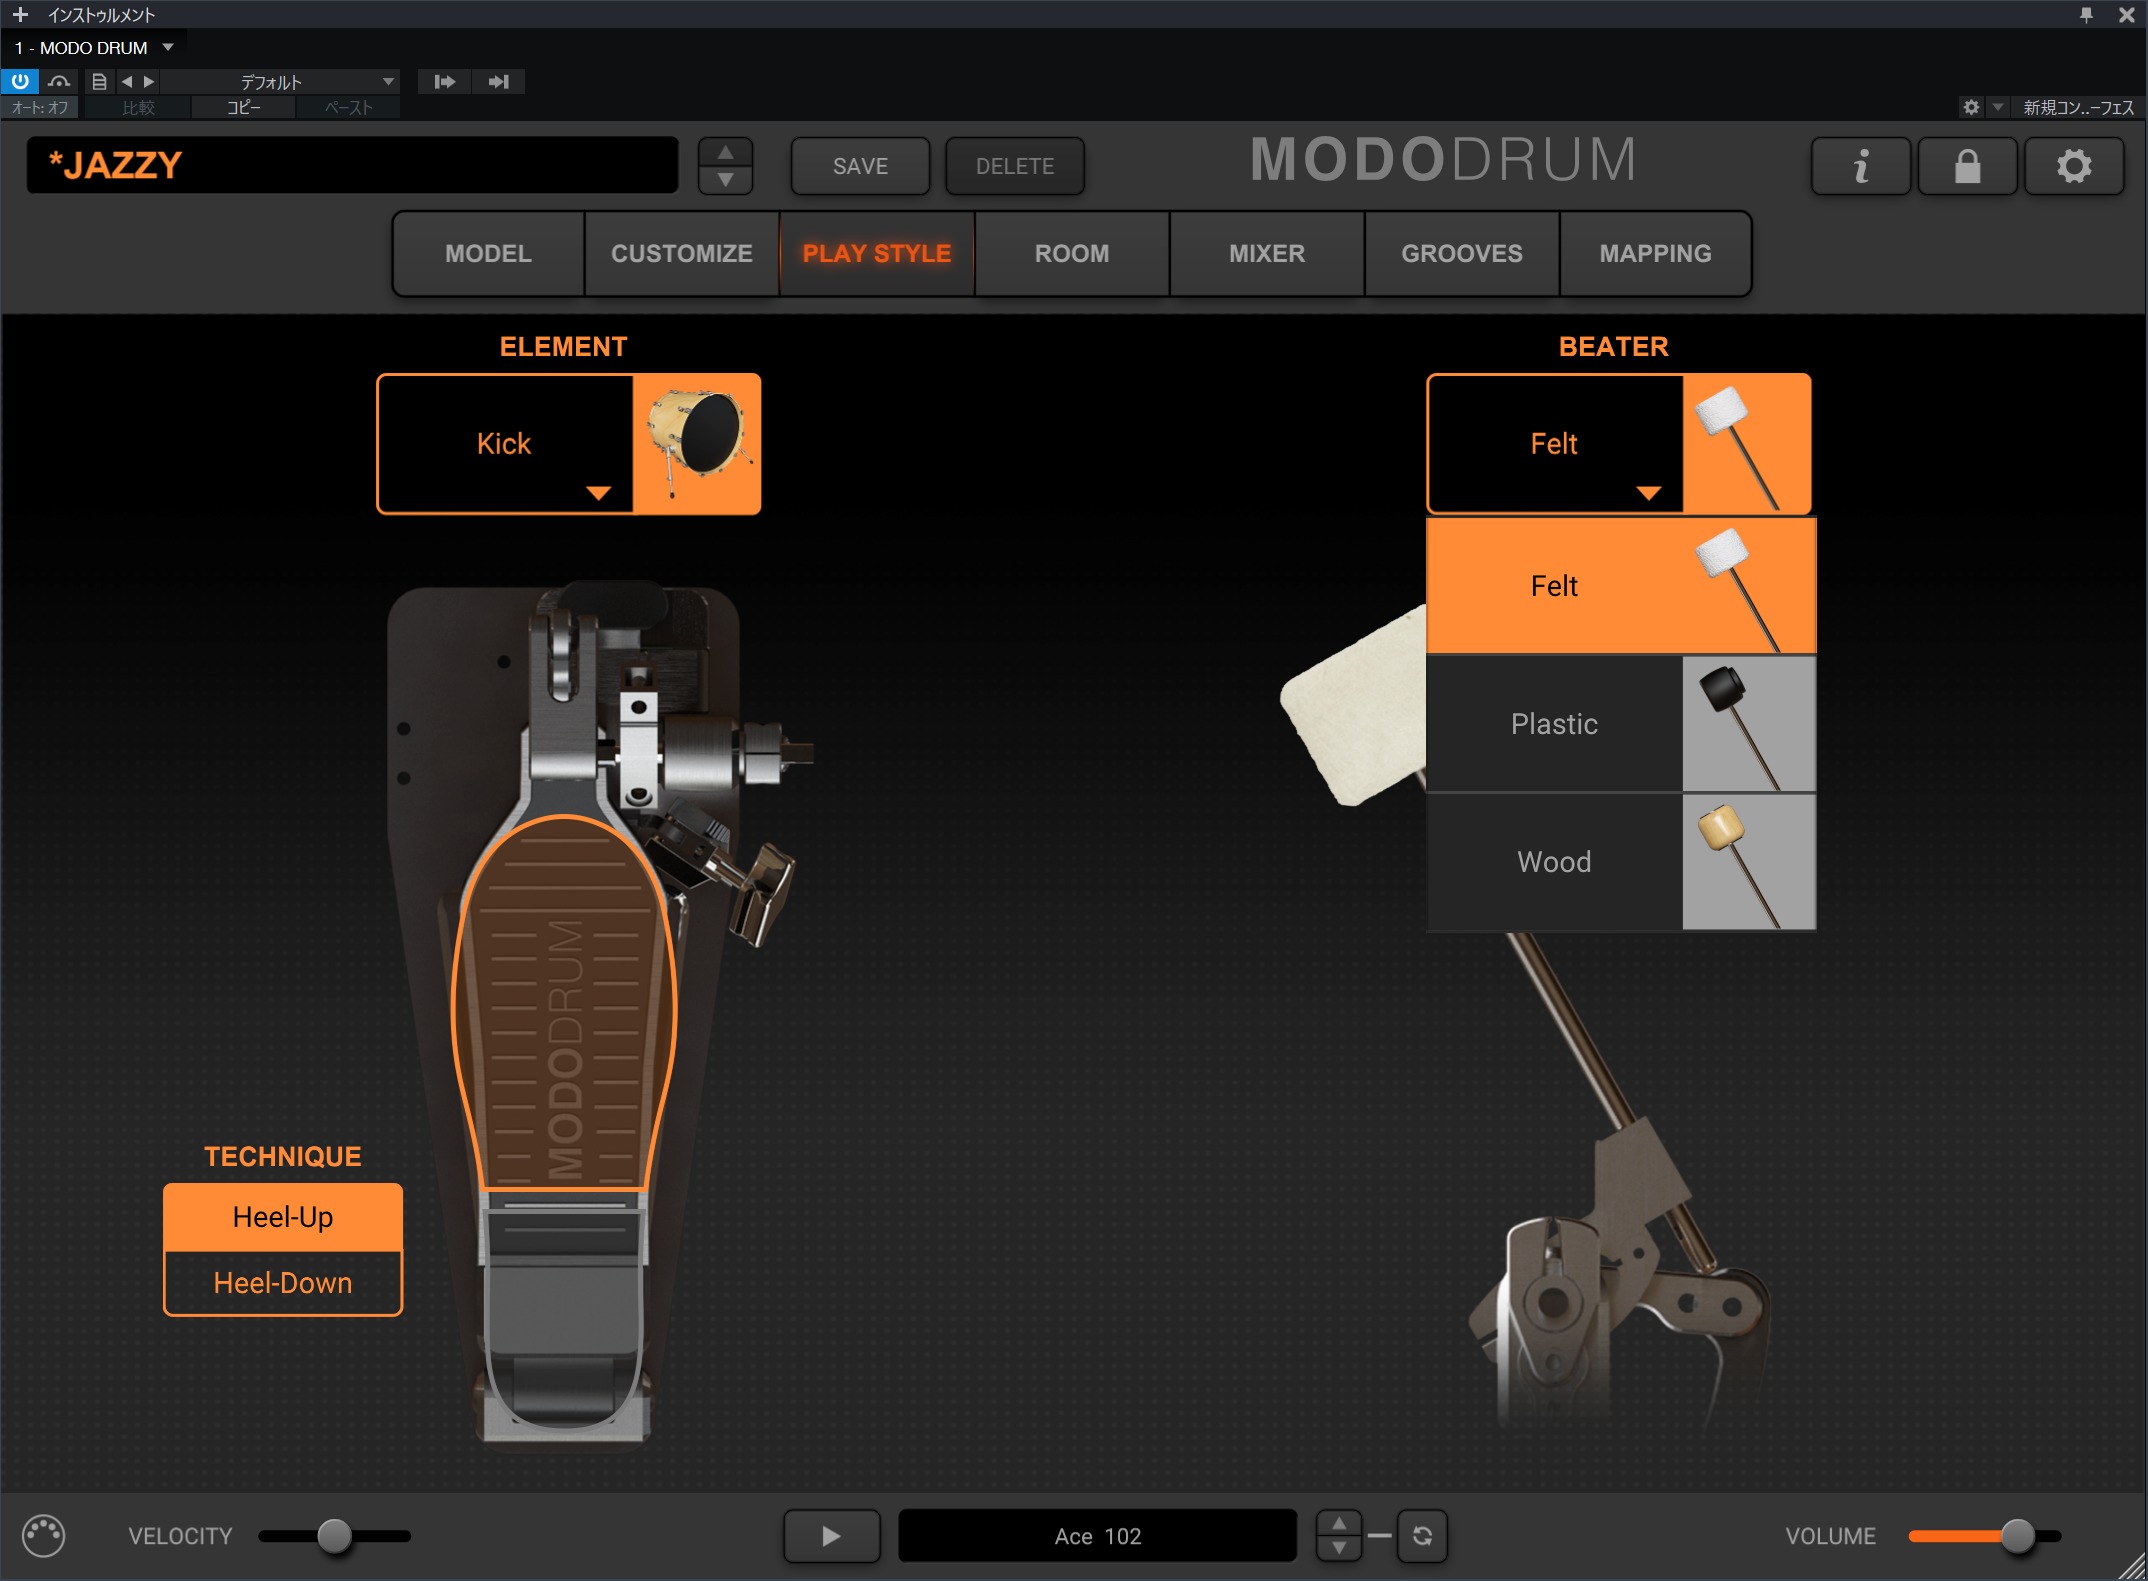
Task: Click the automation mode icon next to power
Action: 59,81
